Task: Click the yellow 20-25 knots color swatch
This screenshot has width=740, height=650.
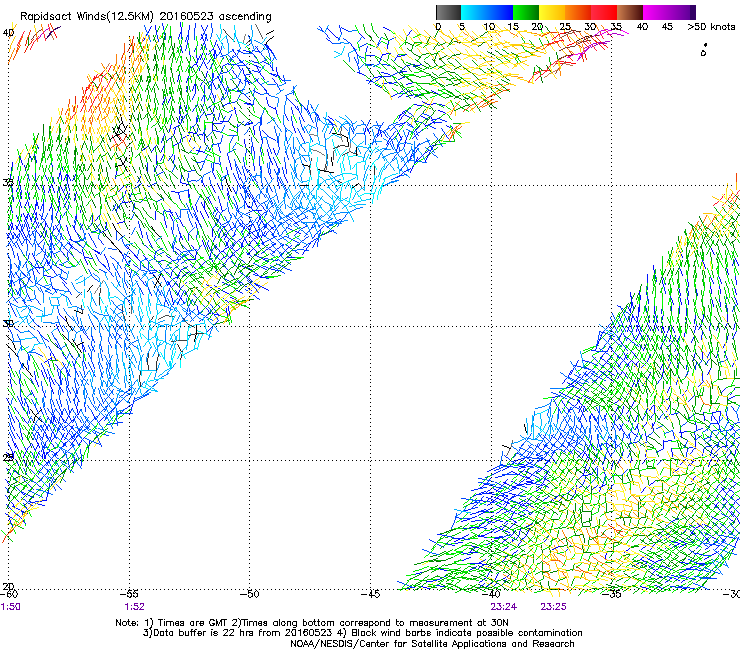Action: (552, 12)
